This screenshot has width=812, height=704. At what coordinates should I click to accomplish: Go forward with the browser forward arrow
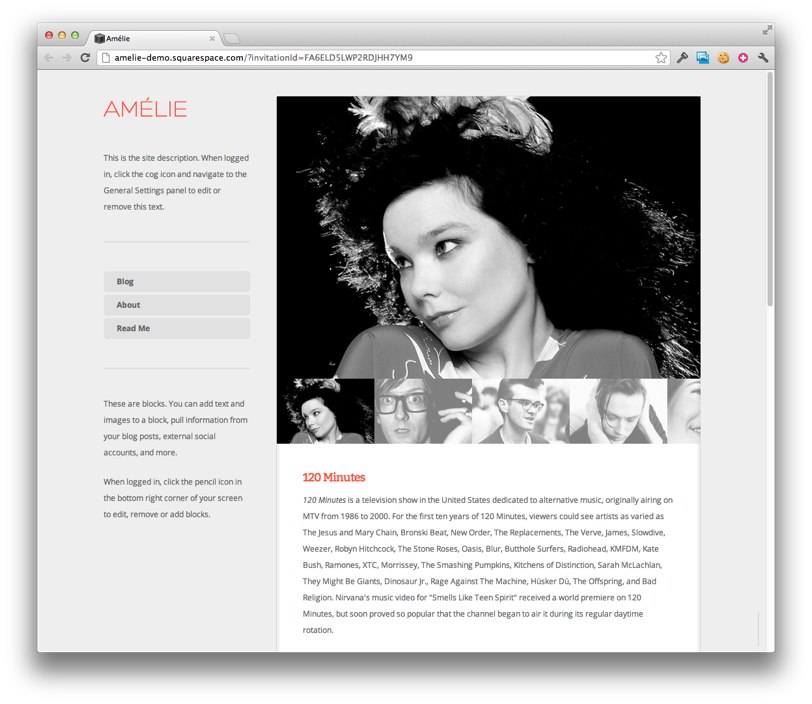click(x=67, y=58)
